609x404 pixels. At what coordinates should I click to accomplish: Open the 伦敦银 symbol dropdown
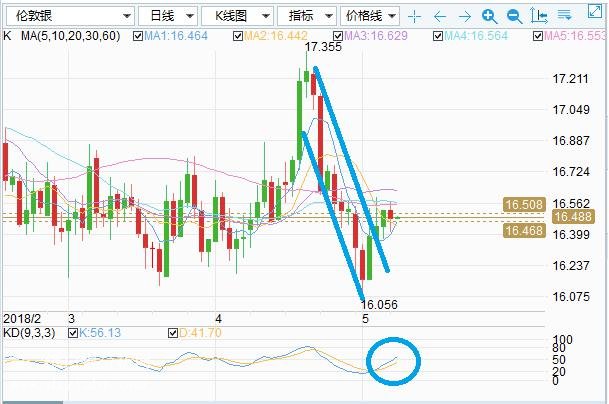[x=70, y=16]
